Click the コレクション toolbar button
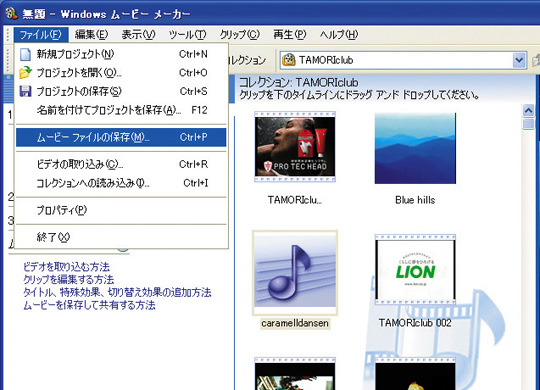The width and height of the screenshot is (540, 390). pos(247,60)
